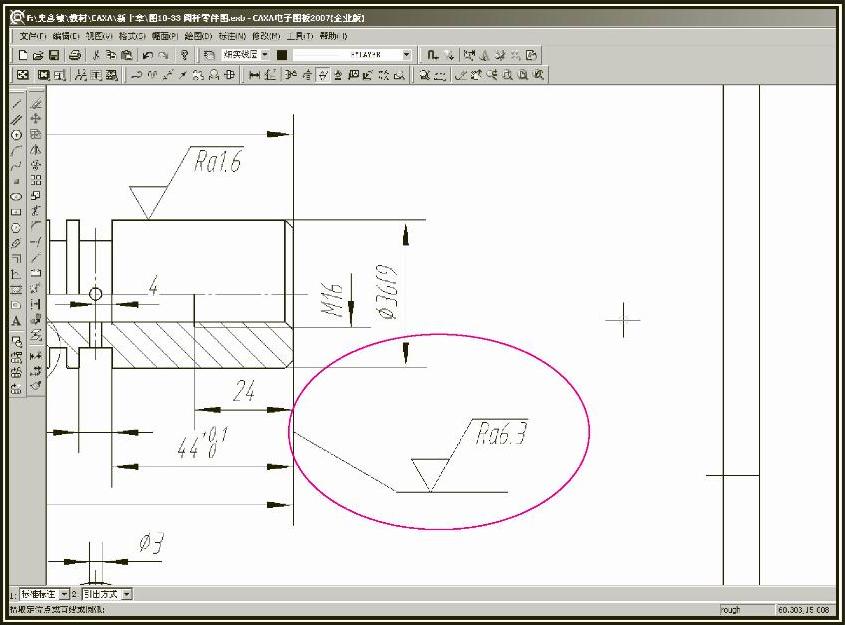Open the 绘图(D) menu
845x625 pixels.
point(198,36)
